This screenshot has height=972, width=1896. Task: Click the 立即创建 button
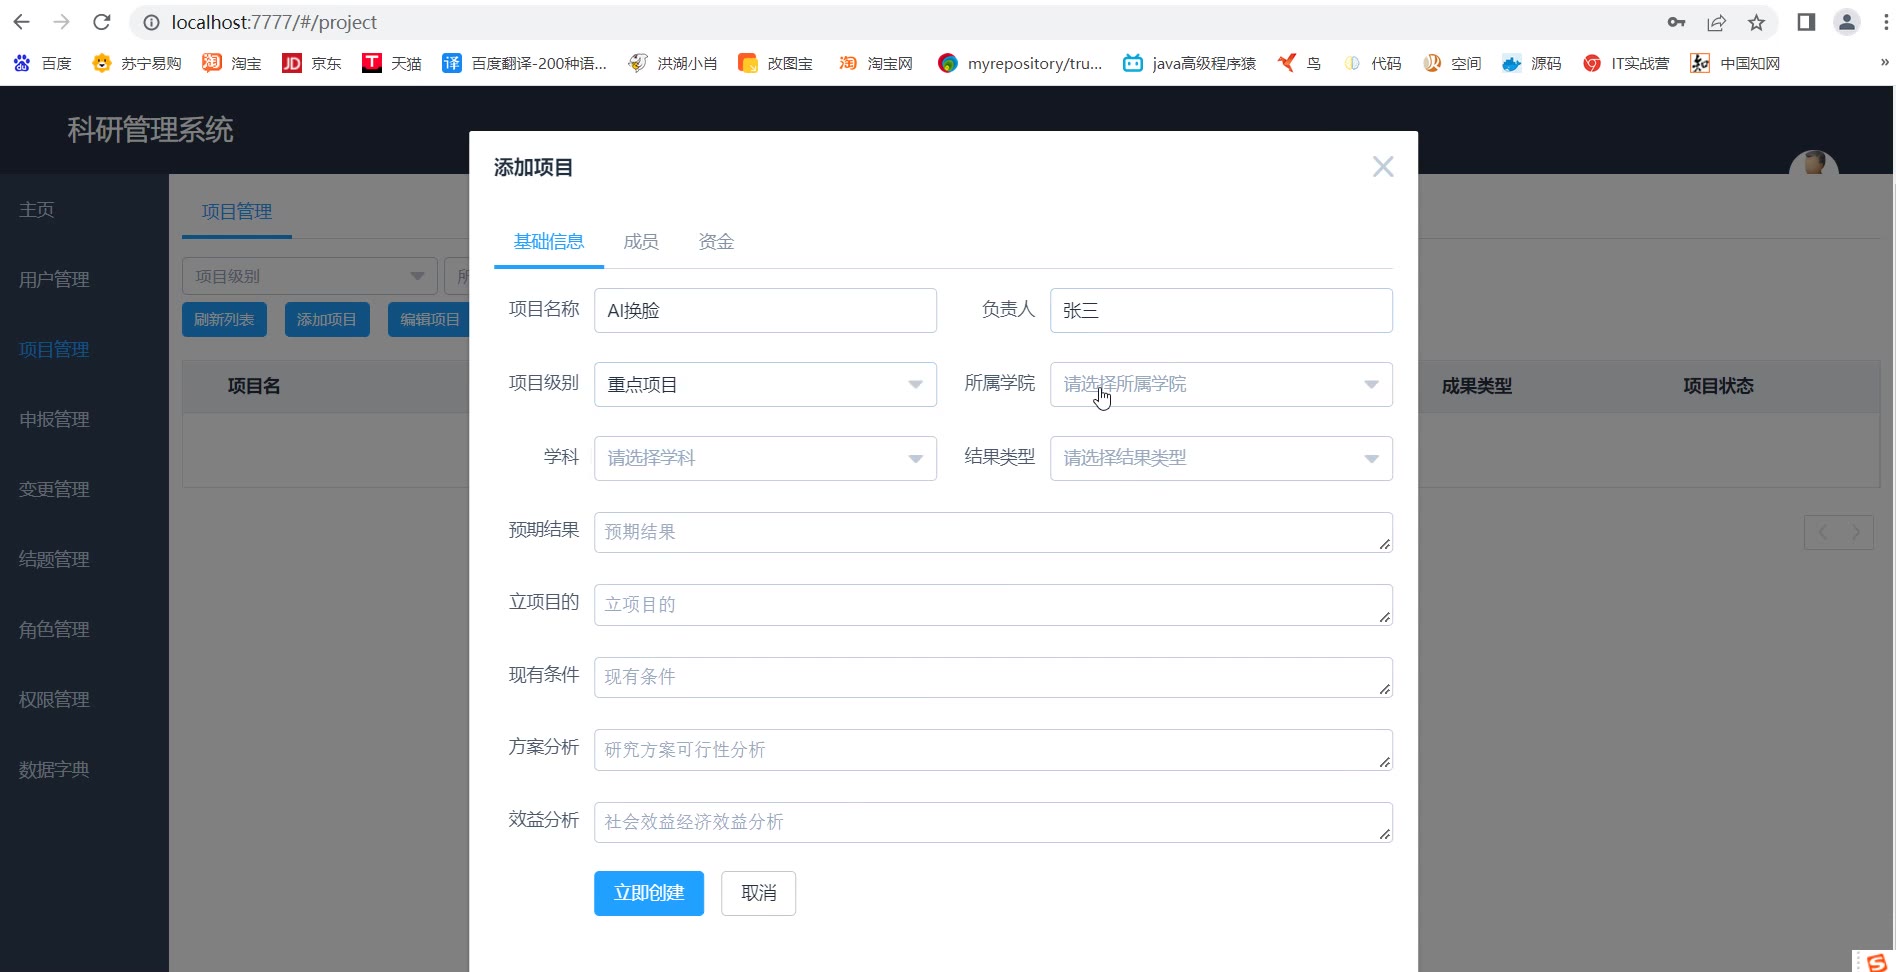point(648,893)
